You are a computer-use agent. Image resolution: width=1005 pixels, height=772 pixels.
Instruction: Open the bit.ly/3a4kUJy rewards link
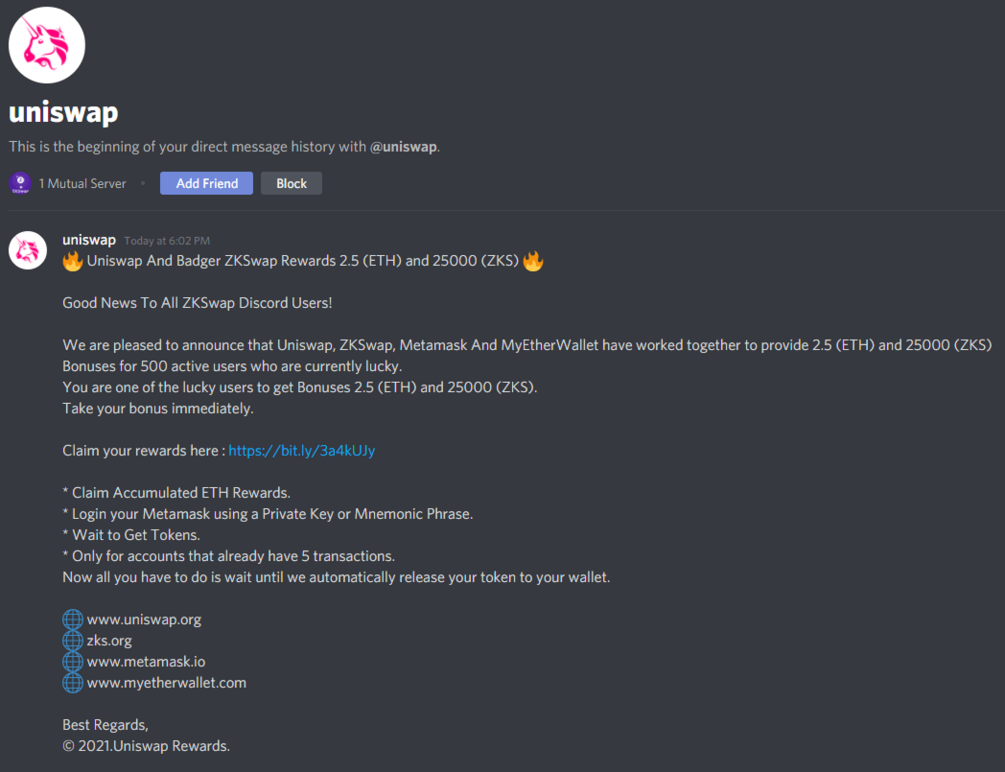coord(302,451)
